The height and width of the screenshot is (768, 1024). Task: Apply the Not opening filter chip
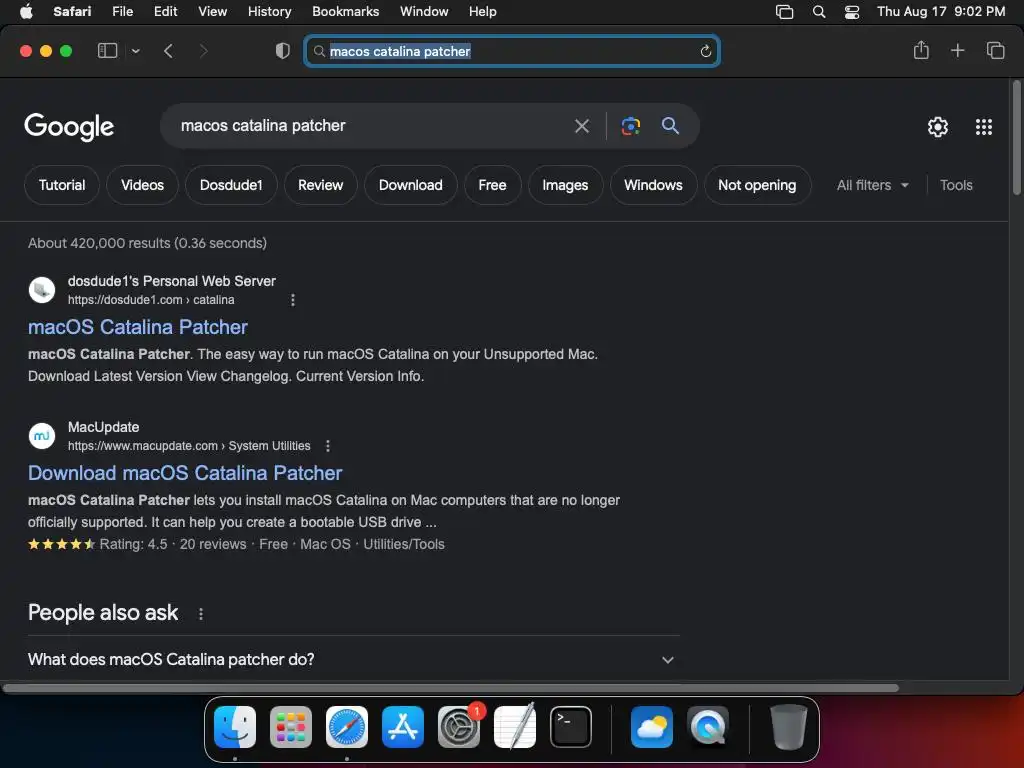coord(758,185)
